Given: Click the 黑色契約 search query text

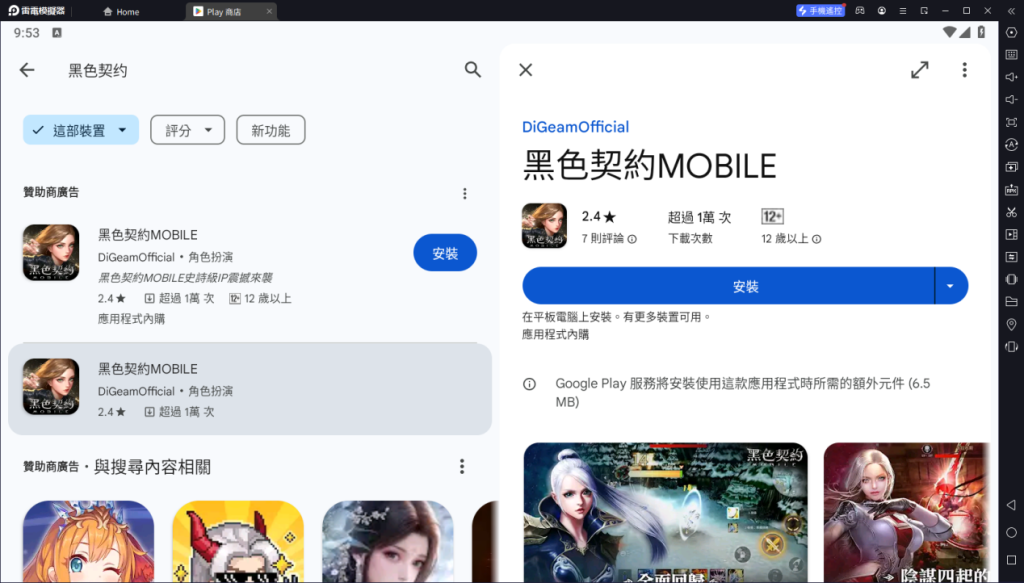Looking at the screenshot, I should 98,71.
